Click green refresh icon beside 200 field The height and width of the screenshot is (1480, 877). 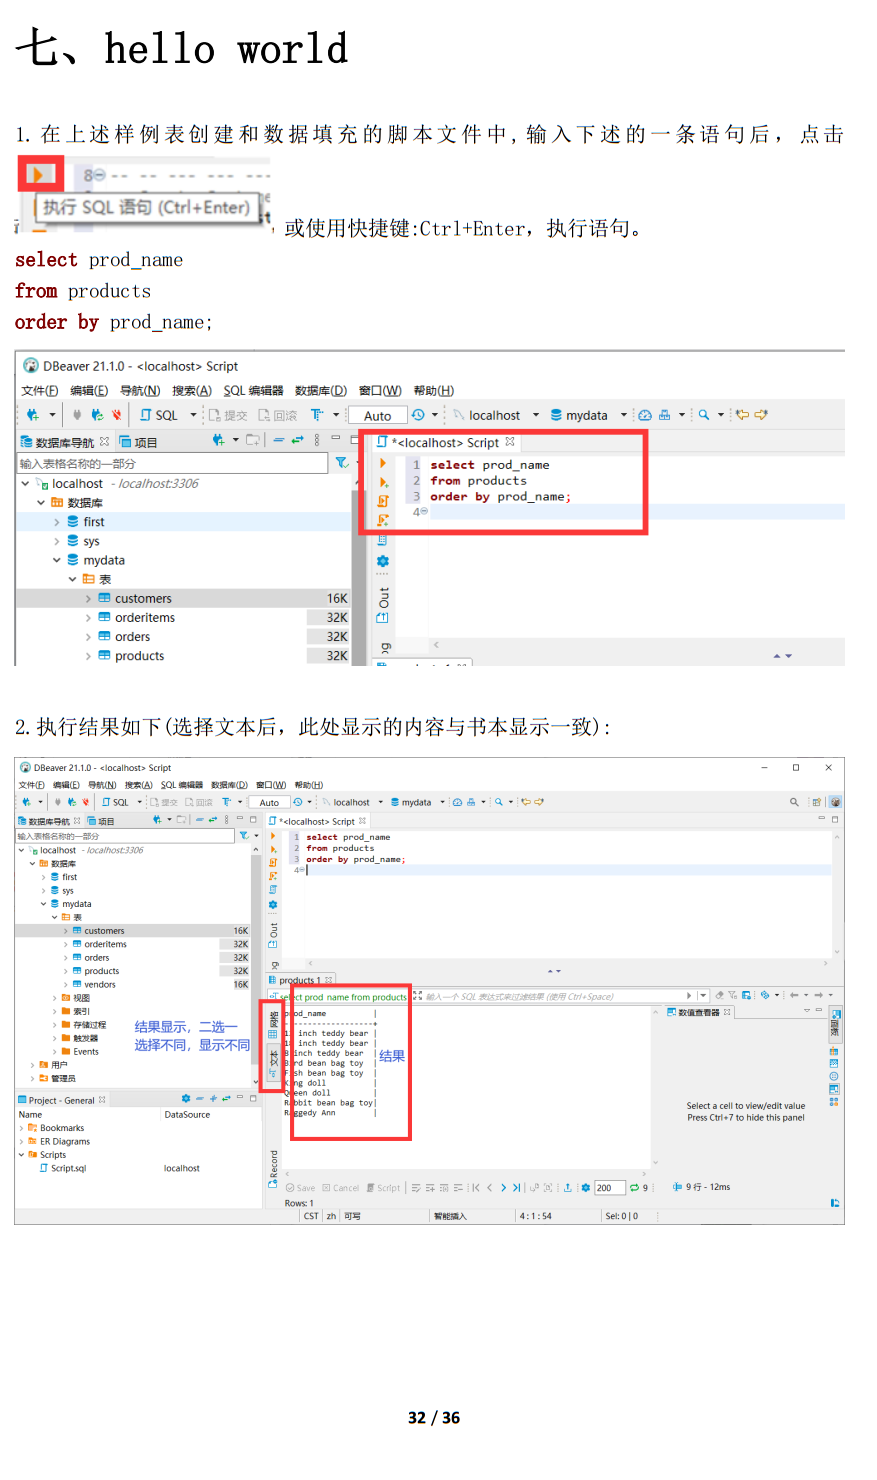[634, 1188]
